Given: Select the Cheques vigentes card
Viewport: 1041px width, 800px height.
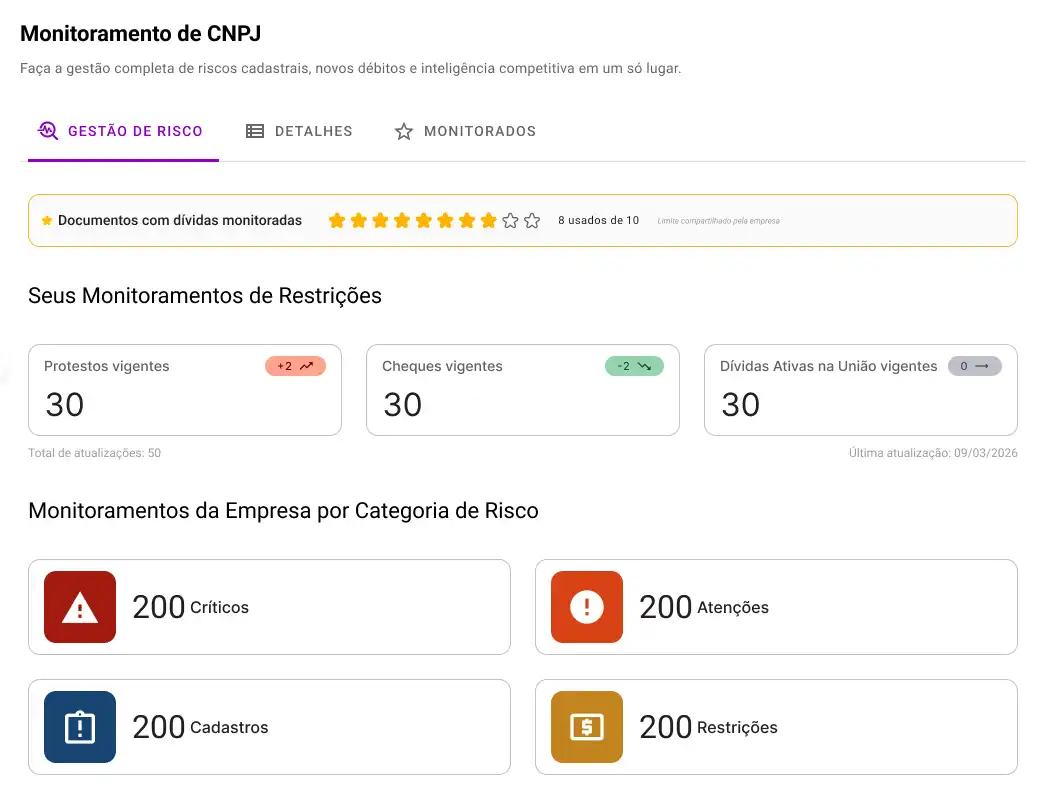Looking at the screenshot, I should click(522, 390).
